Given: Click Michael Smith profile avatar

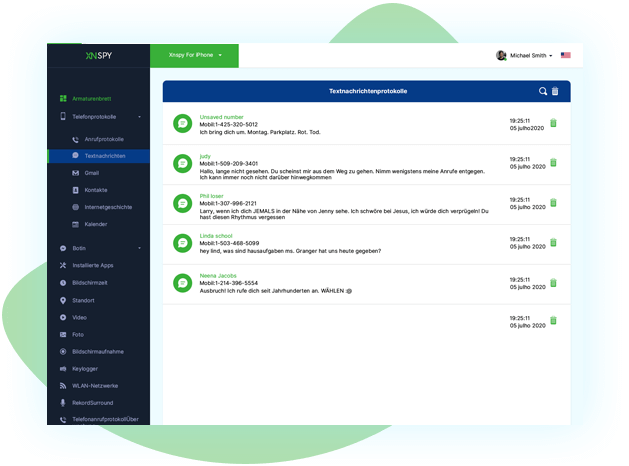Looking at the screenshot, I should (x=501, y=55).
